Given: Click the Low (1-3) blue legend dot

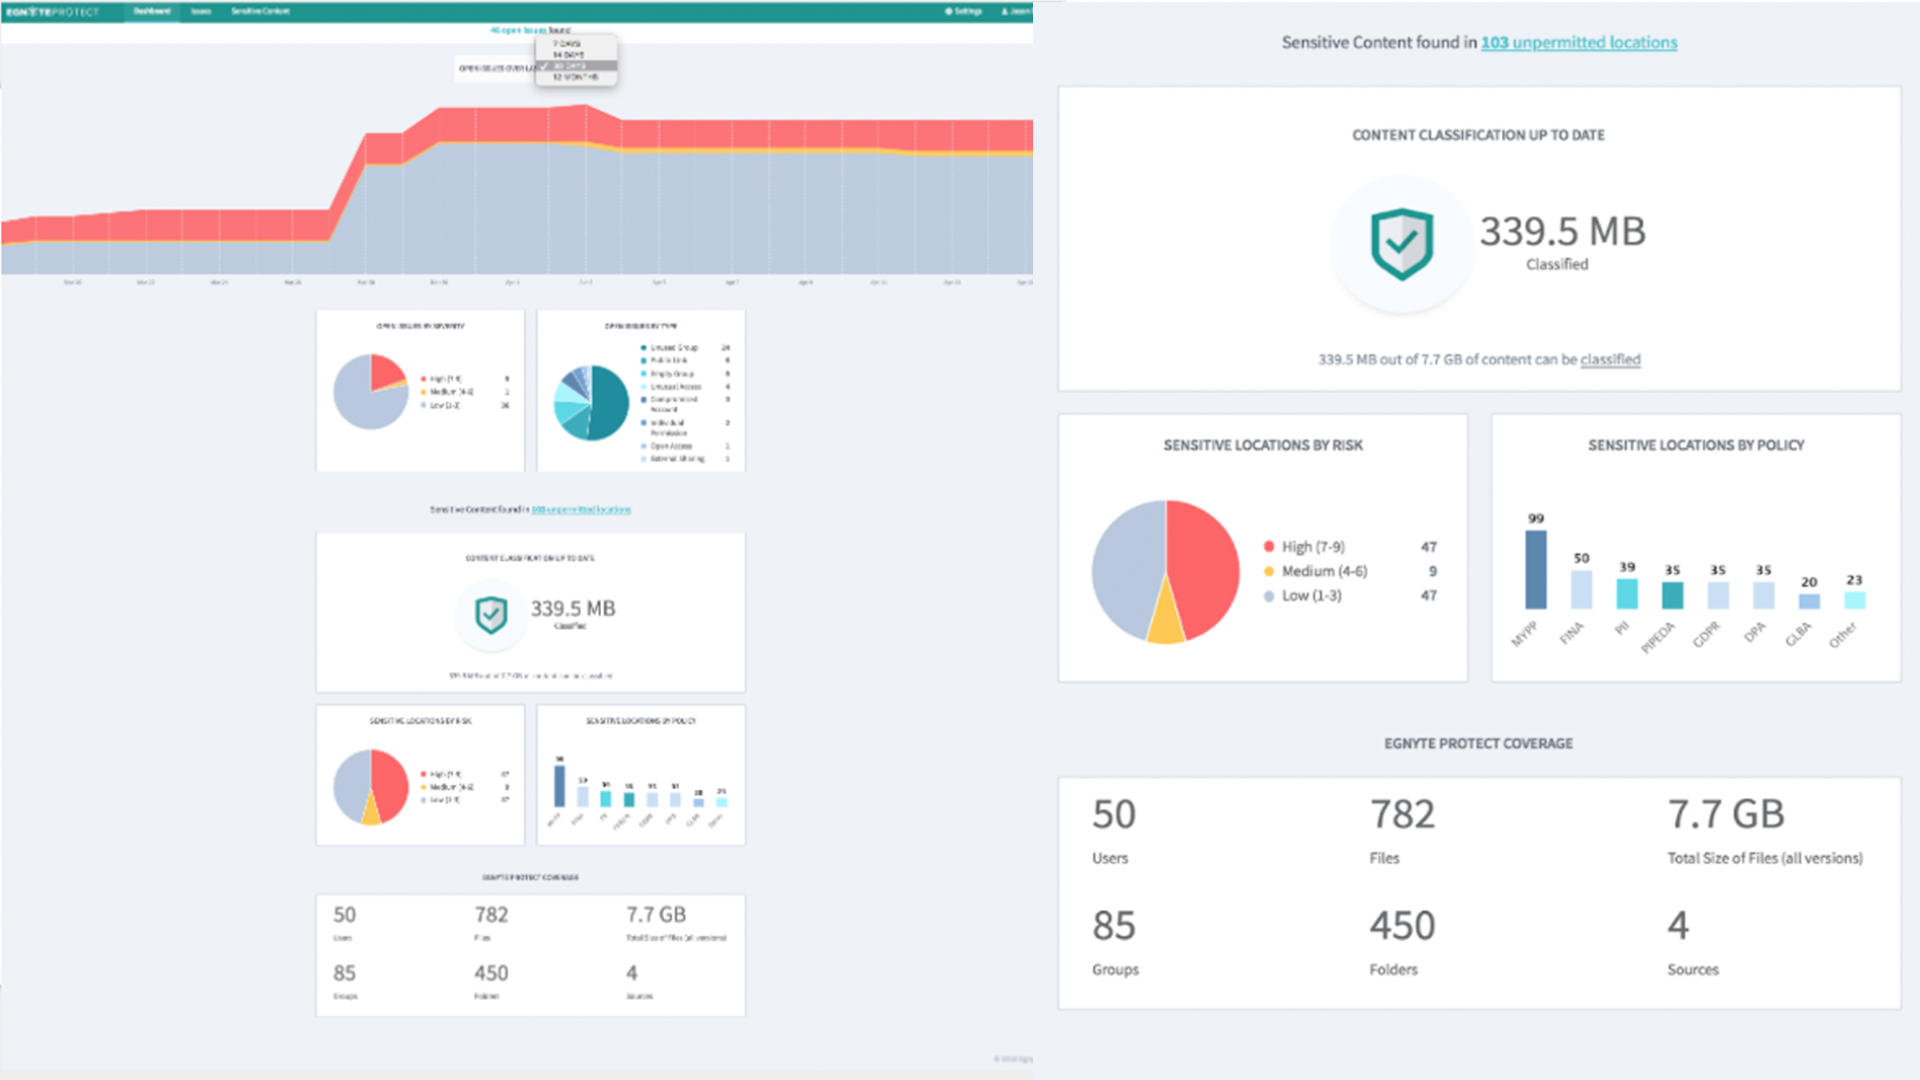Looking at the screenshot, I should [x=1269, y=596].
